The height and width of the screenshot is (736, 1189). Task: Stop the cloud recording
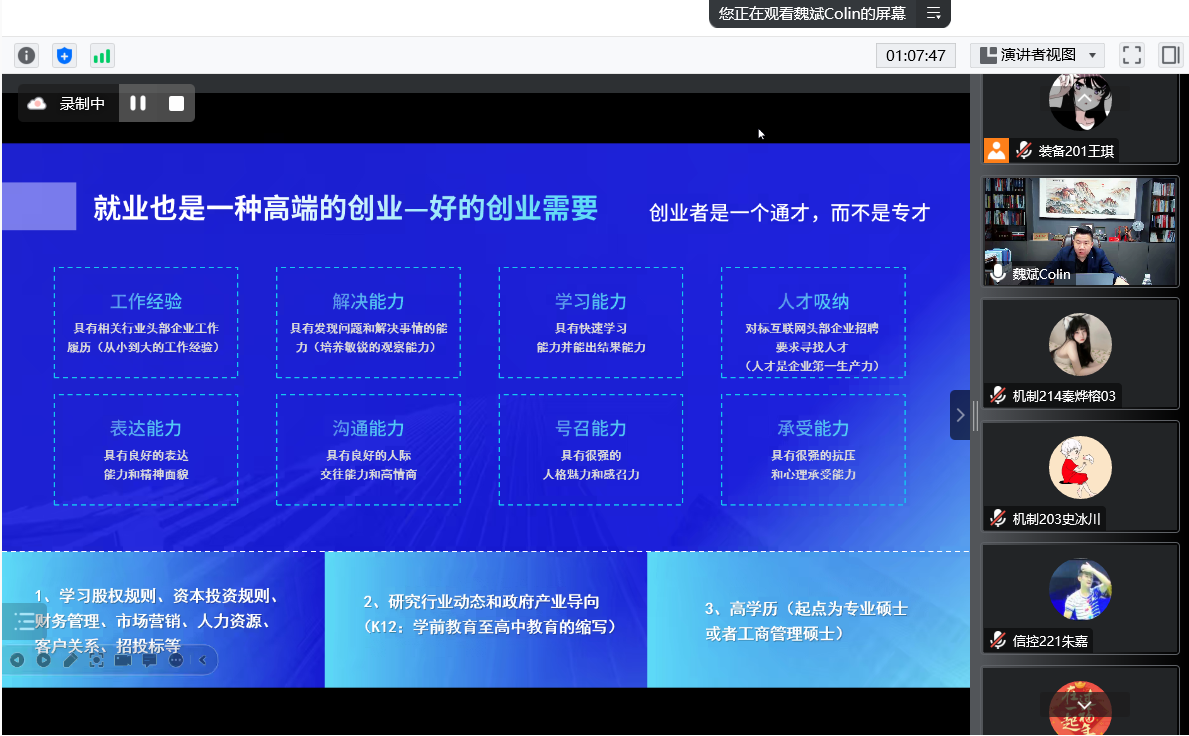pos(176,103)
